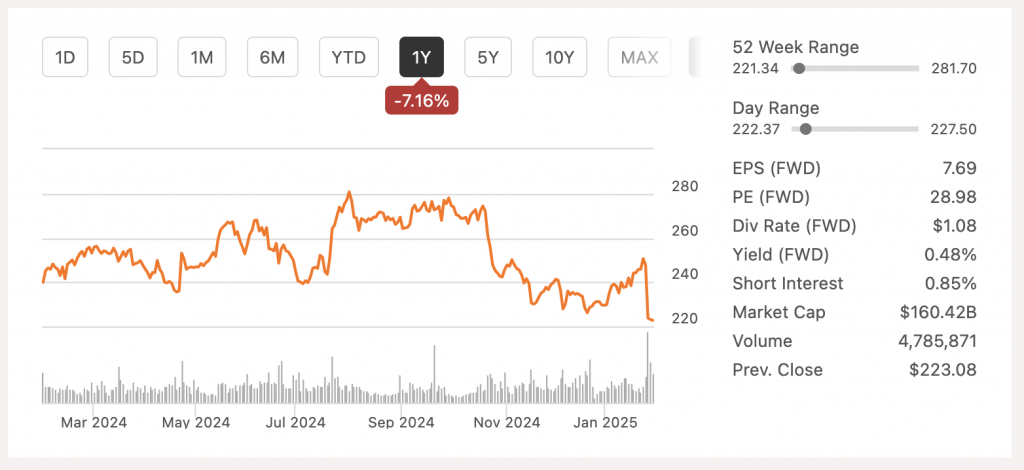Click the Short Interest label
Image resolution: width=1024 pixels, height=470 pixels.
[x=788, y=283]
